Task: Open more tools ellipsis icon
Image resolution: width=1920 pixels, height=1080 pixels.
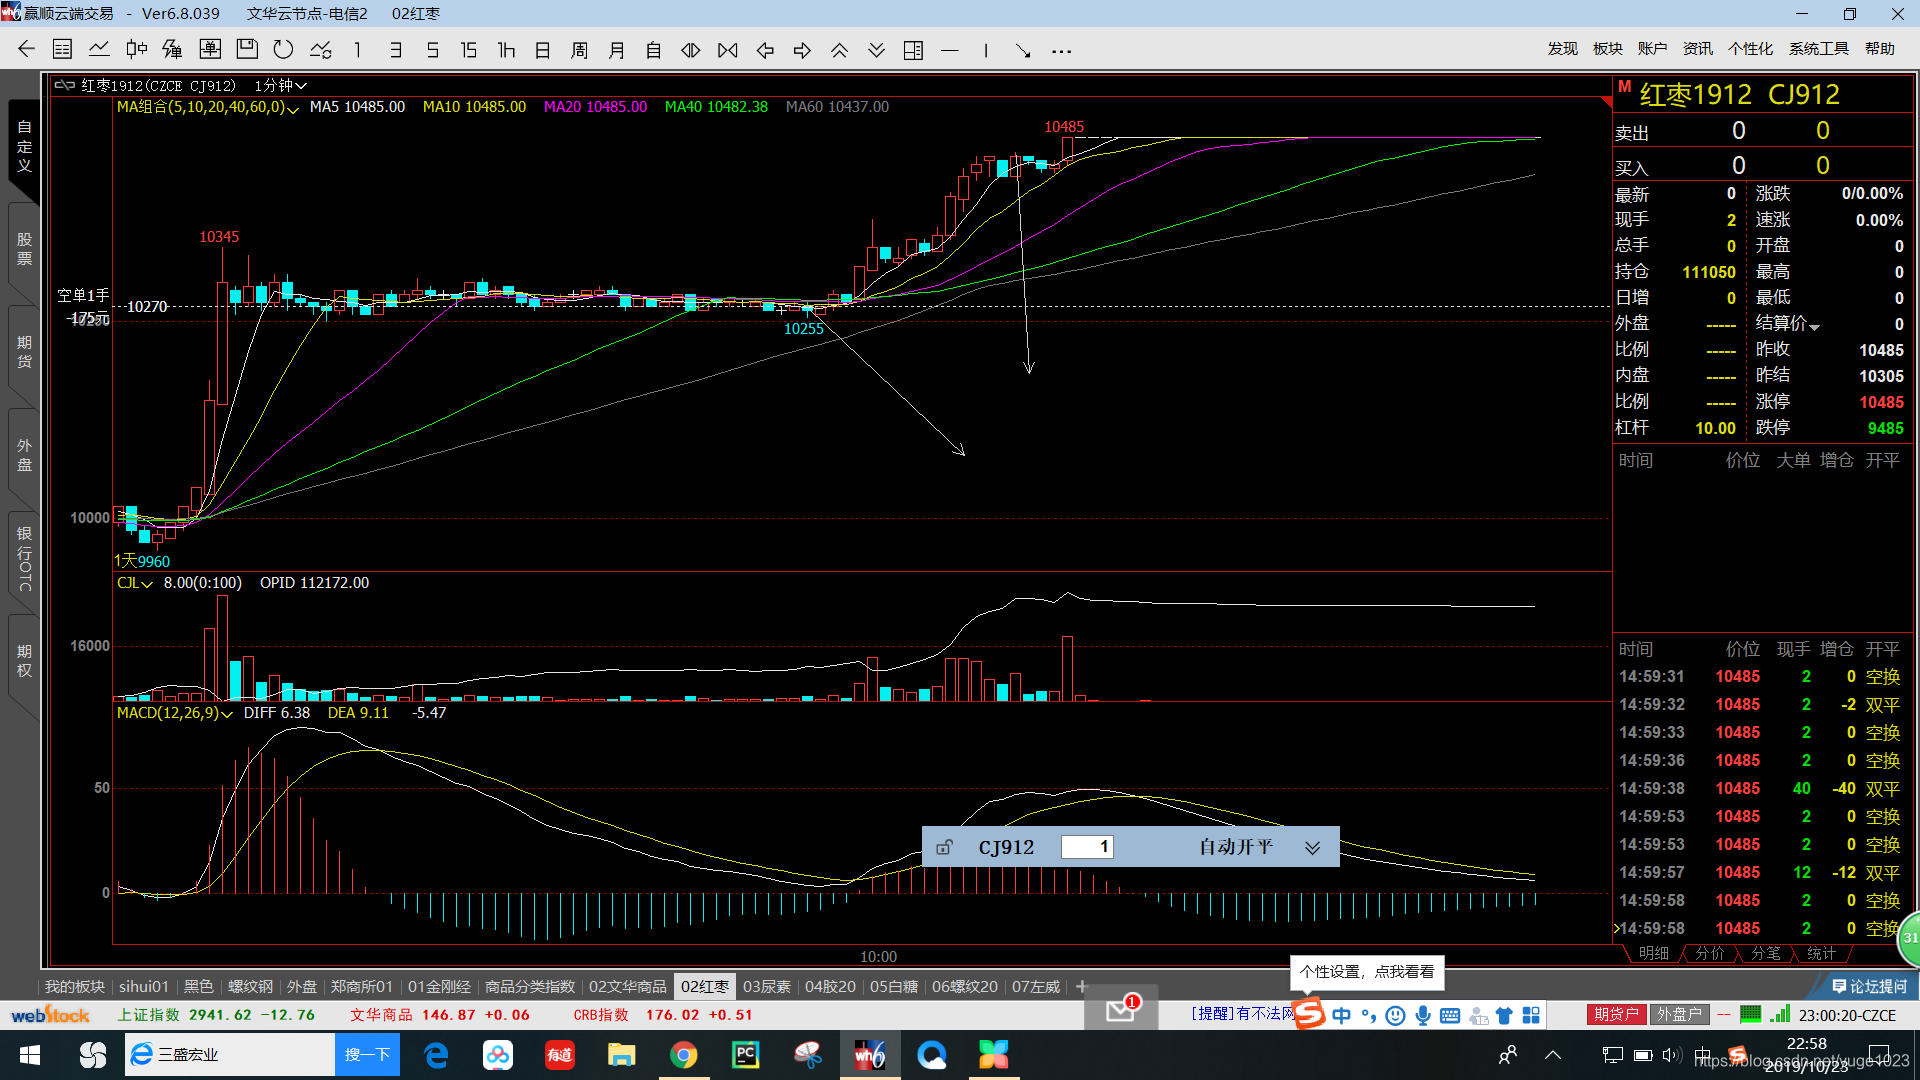Action: tap(1061, 50)
